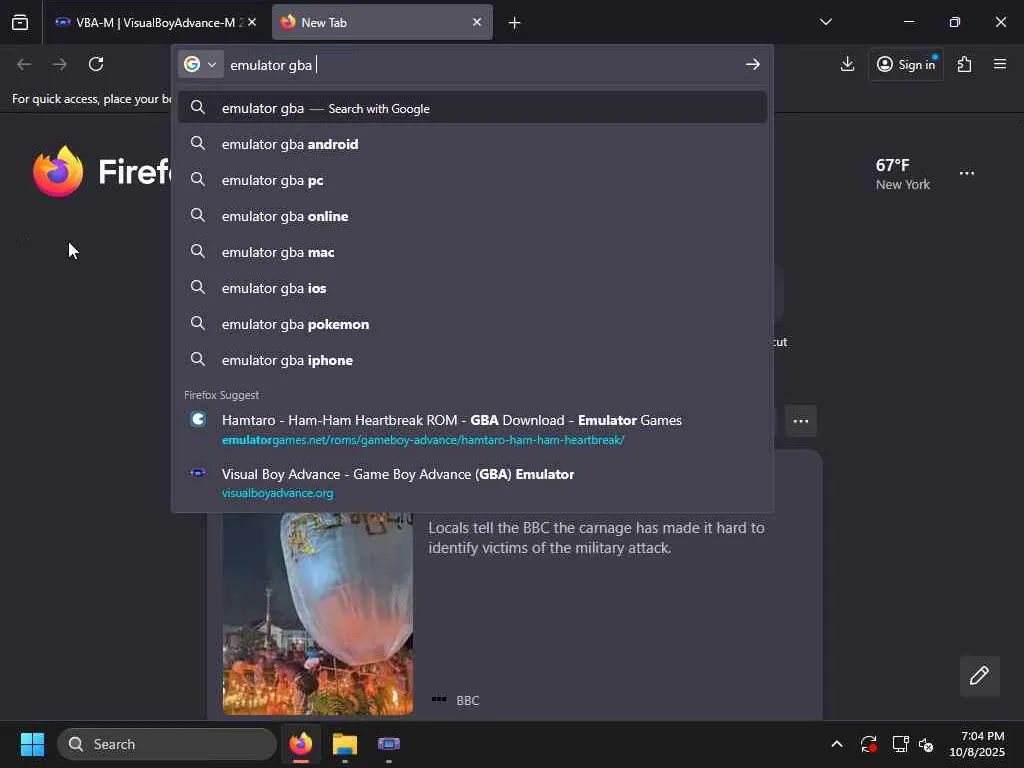Viewport: 1024px width, 768px height.
Task: Open the Firefox application menu
Action: pos(1000,64)
